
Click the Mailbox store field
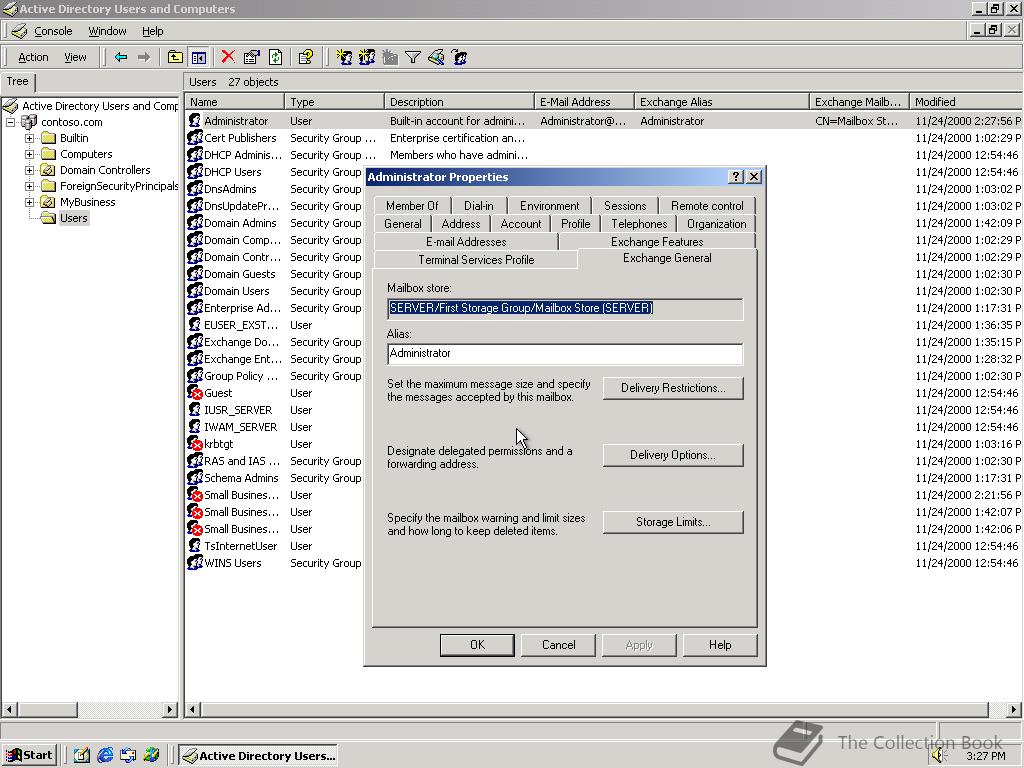565,308
